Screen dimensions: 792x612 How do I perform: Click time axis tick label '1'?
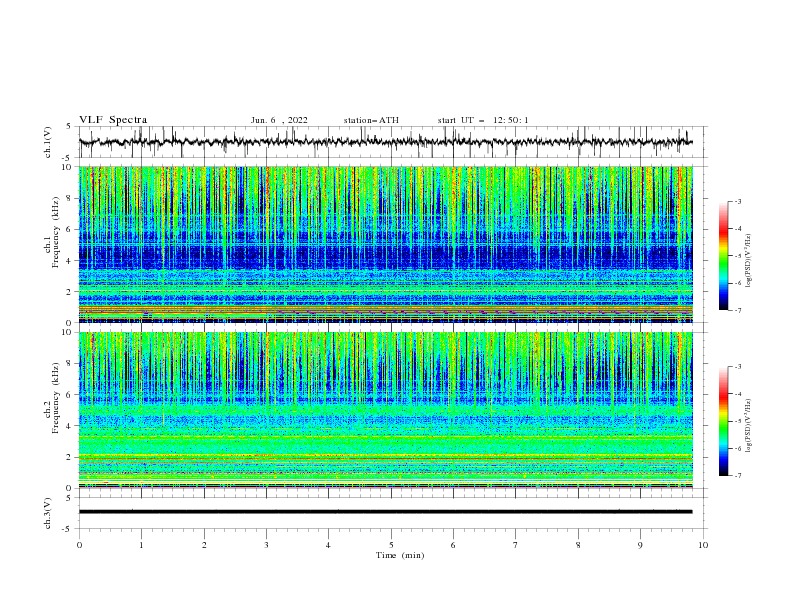(x=141, y=545)
